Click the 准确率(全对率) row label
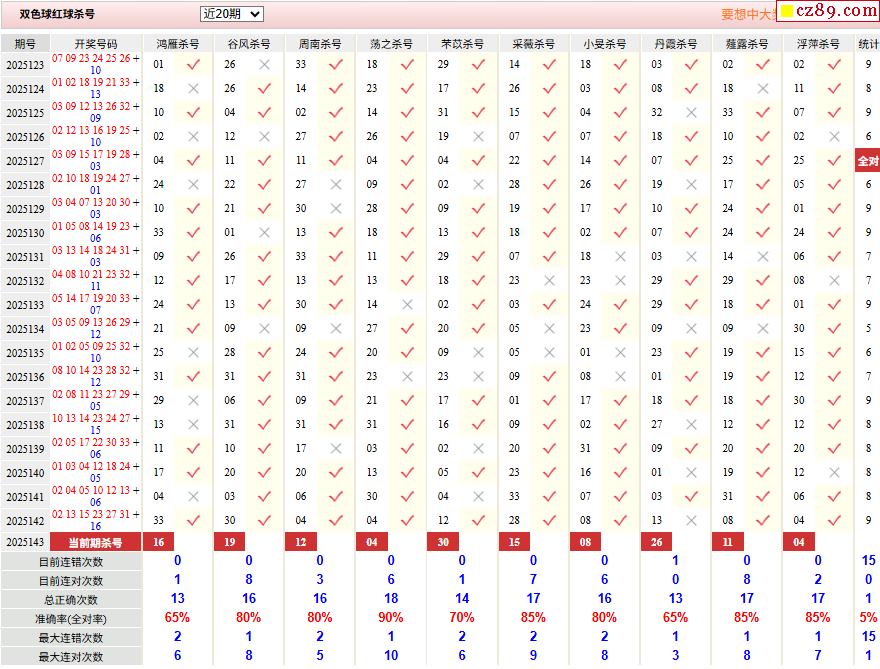 pyautogui.click(x=71, y=619)
